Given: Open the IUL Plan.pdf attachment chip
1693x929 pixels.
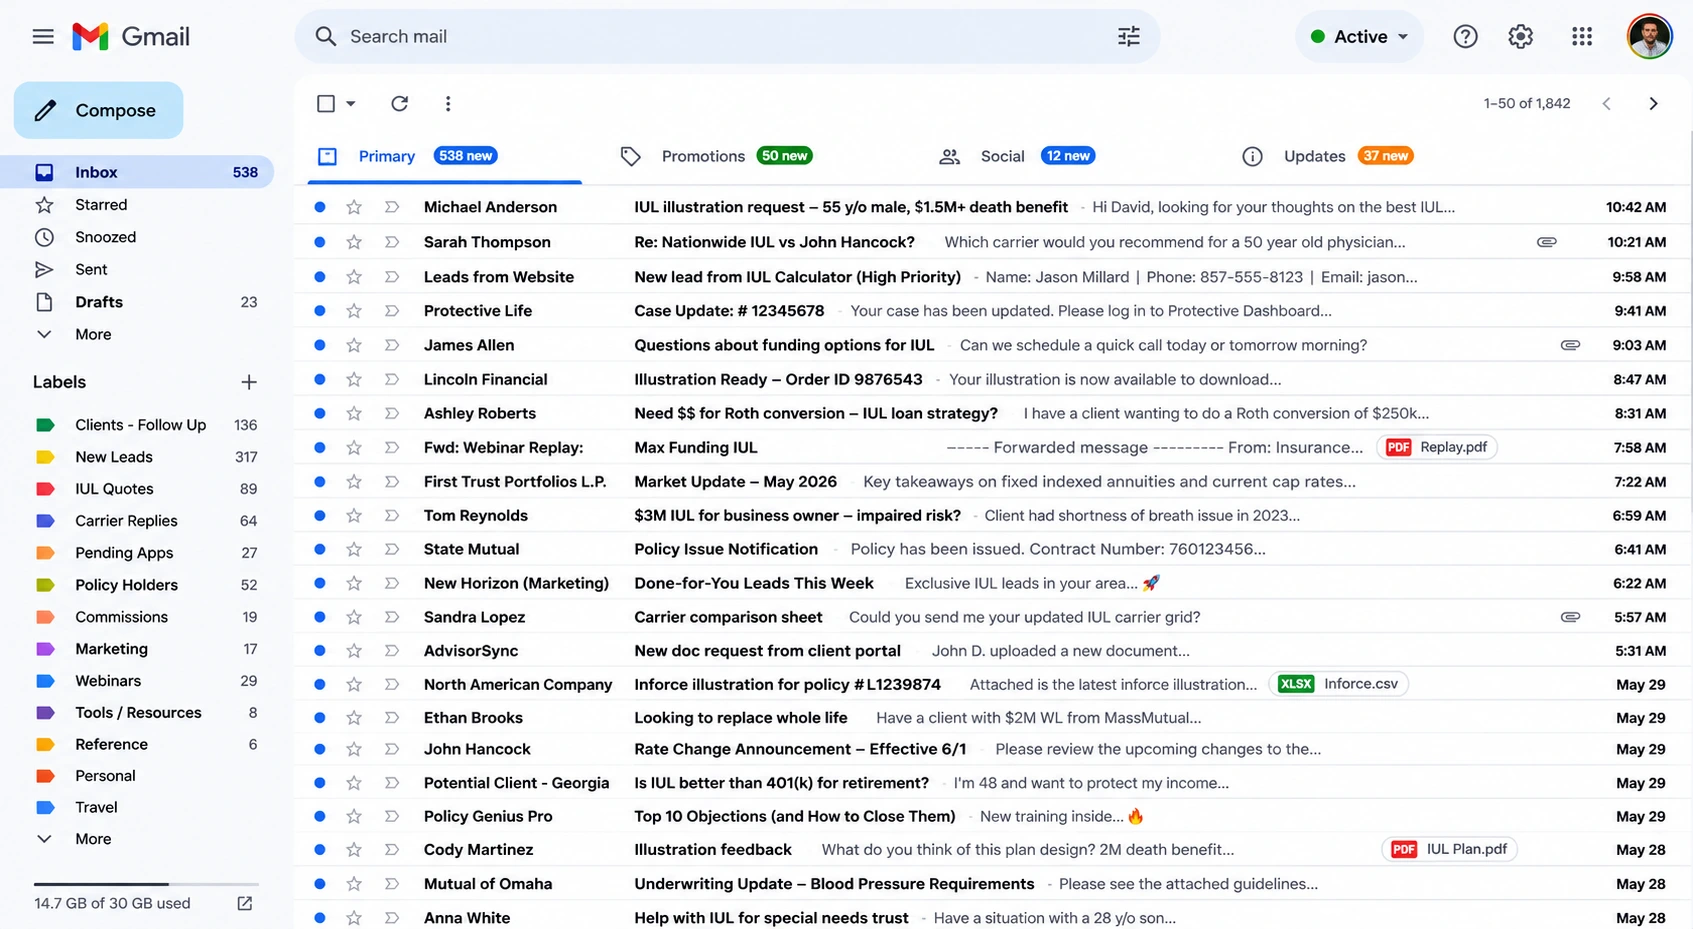Looking at the screenshot, I should coord(1449,849).
